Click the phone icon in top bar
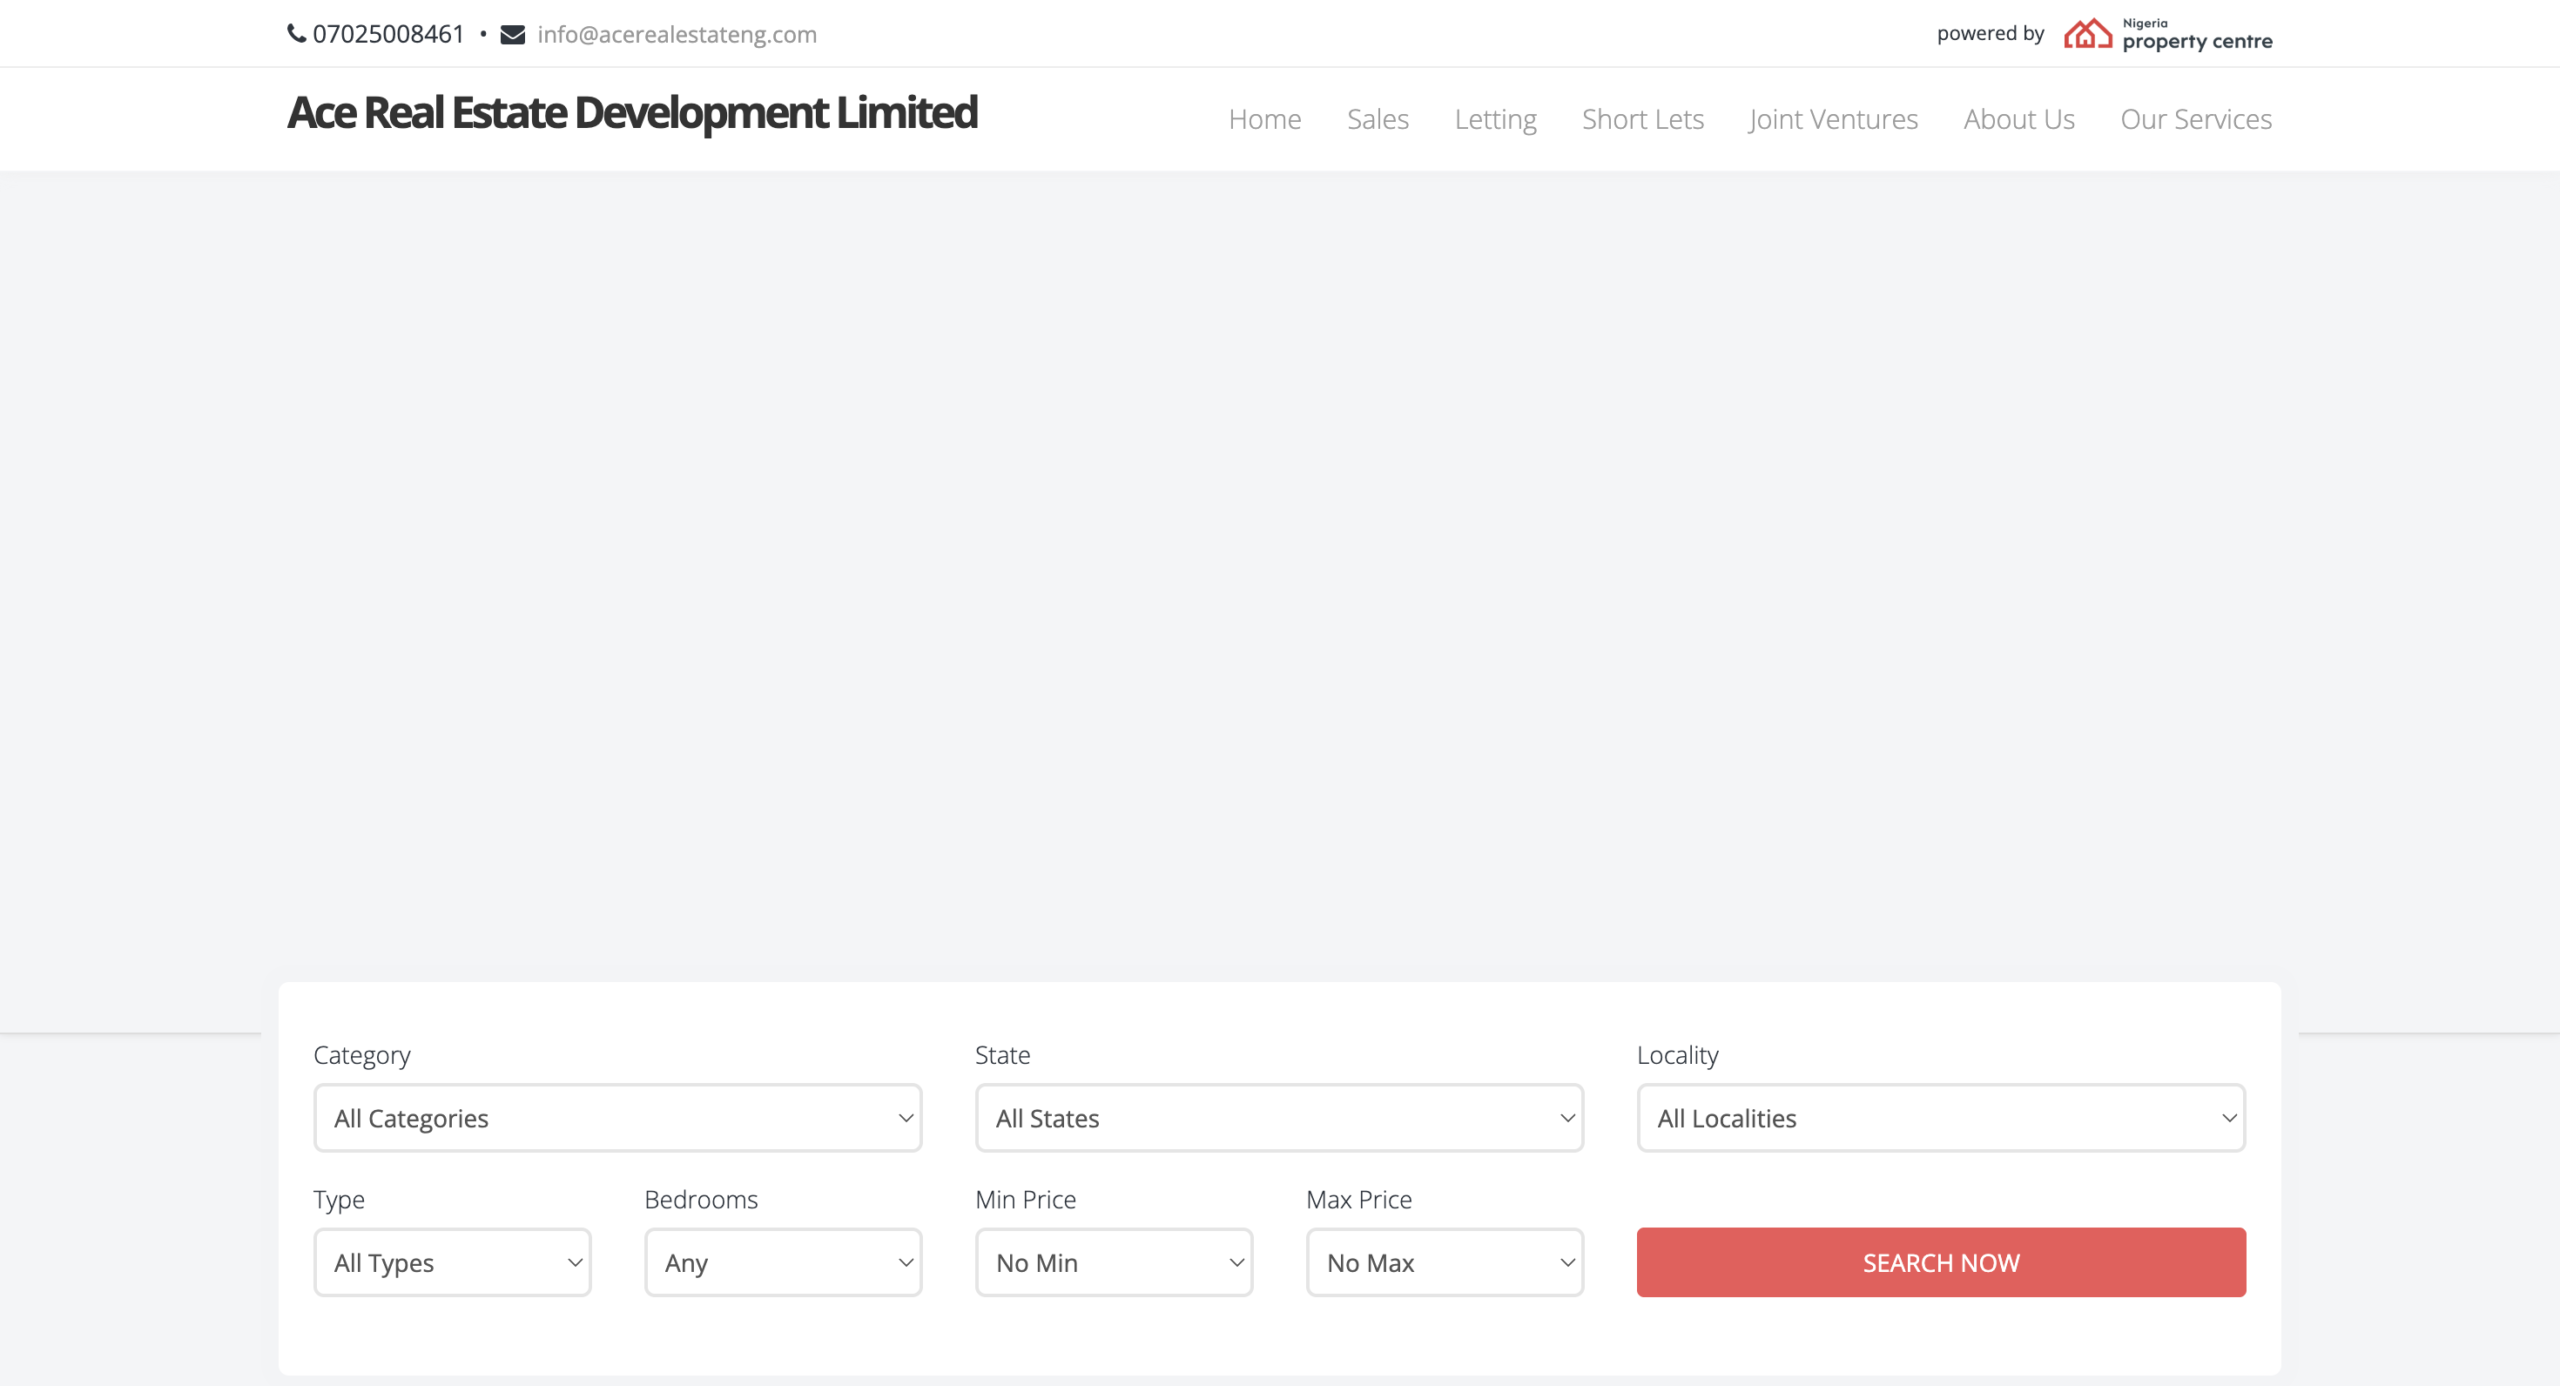The image size is (2560, 1386). [x=296, y=33]
